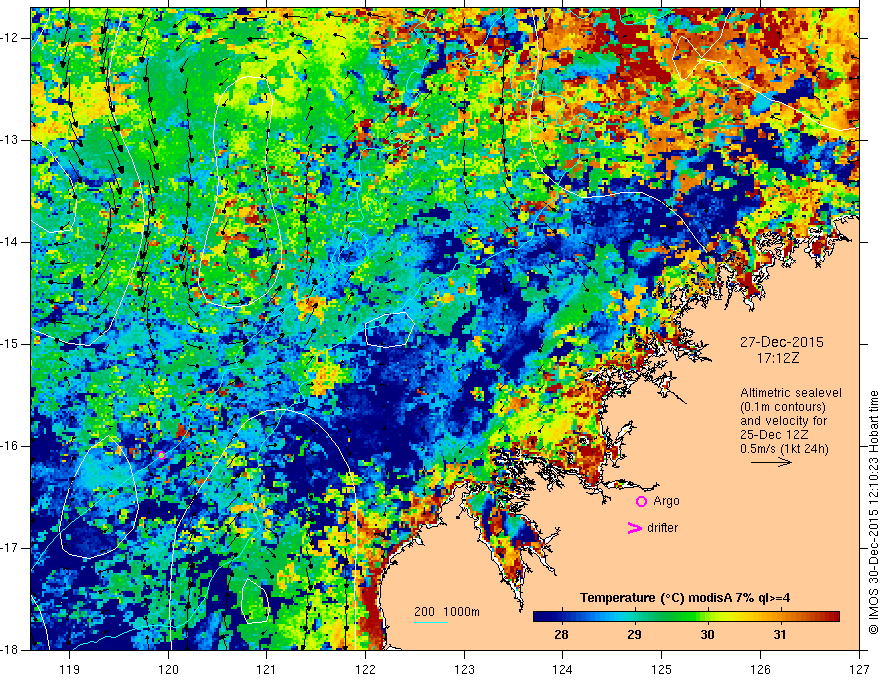Image resolution: width=880 pixels, height=680 pixels.
Task: Click the longitude axis label '120'
Action: click(168, 669)
